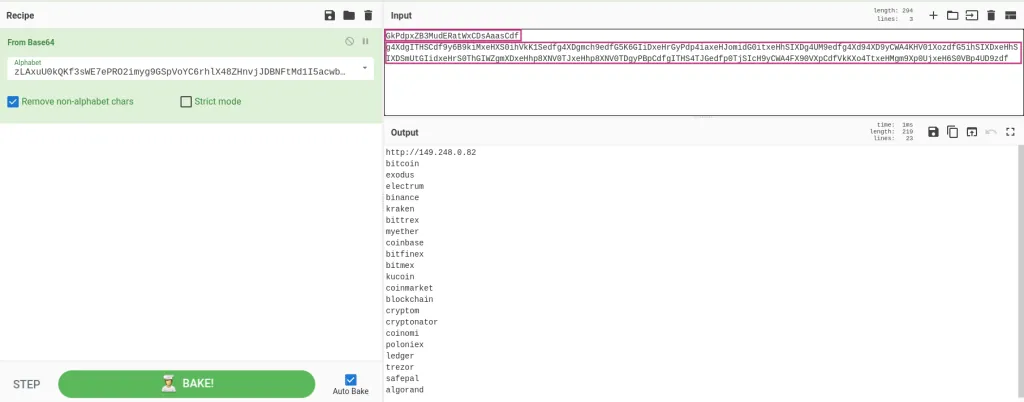
Task: Save the current recipe
Action: coord(330,15)
